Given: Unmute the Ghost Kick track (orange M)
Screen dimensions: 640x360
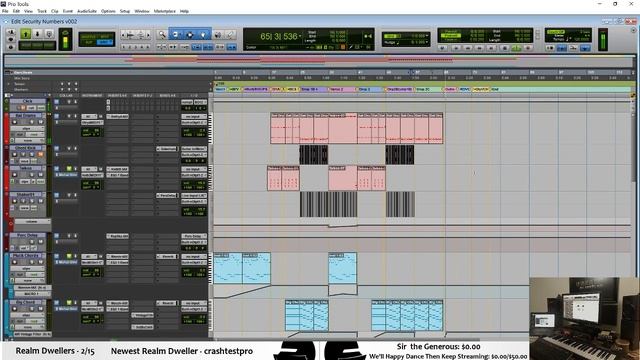Looking at the screenshot, I should click(x=40, y=155).
